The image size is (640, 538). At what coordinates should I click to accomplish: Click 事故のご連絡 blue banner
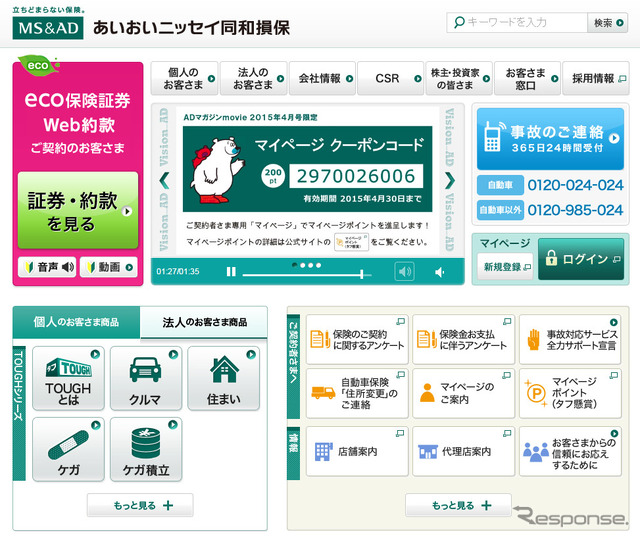pos(550,139)
